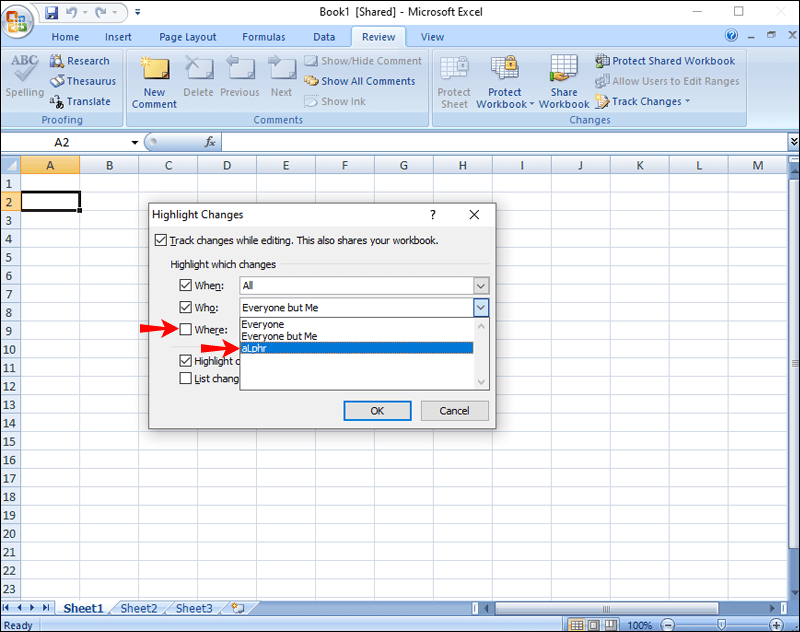
Task: Open the When dropdown arrow
Action: click(x=481, y=286)
